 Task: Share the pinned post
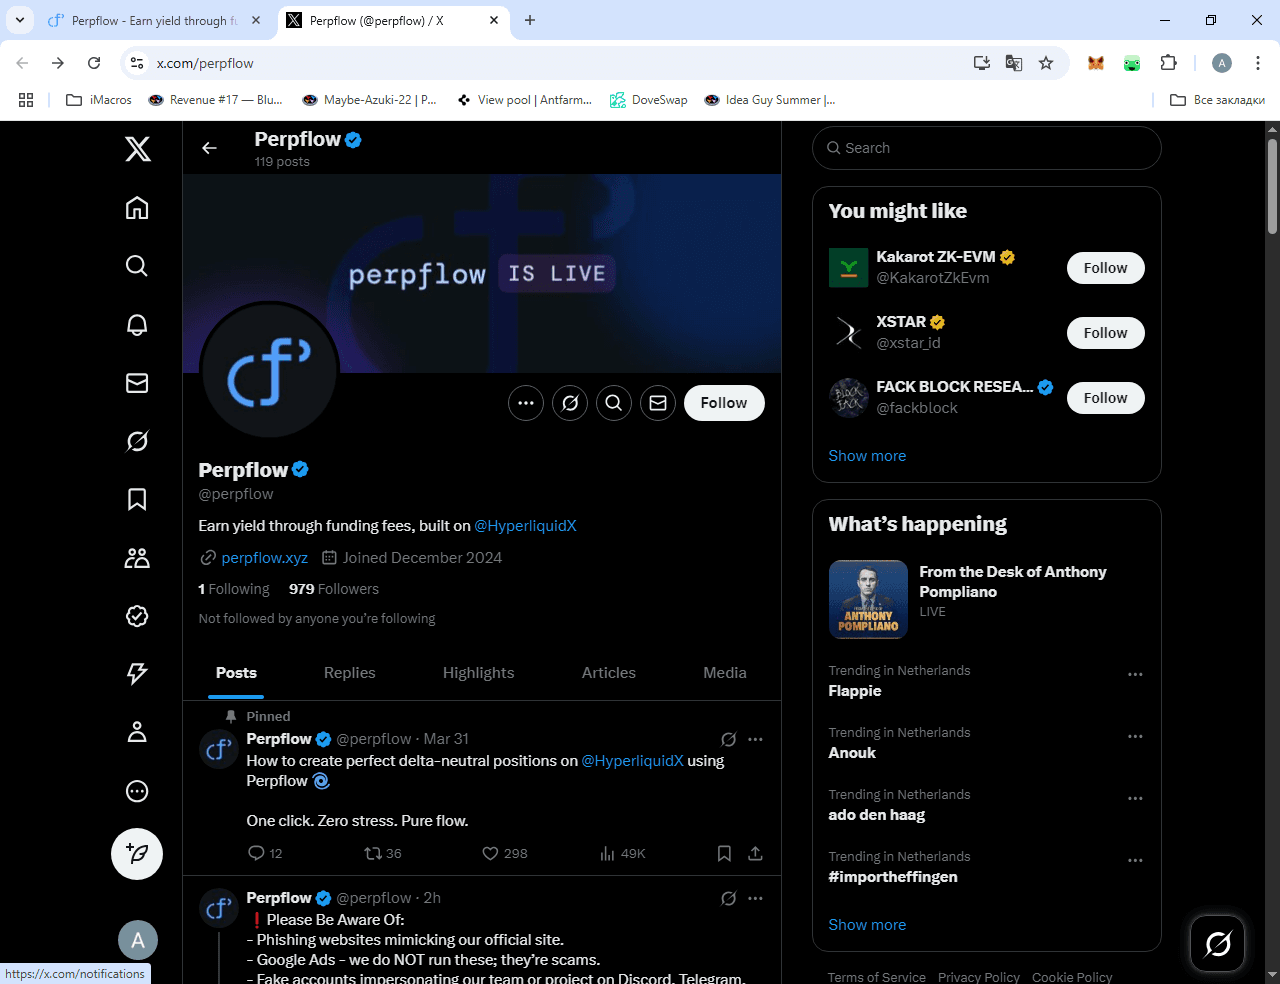click(755, 853)
